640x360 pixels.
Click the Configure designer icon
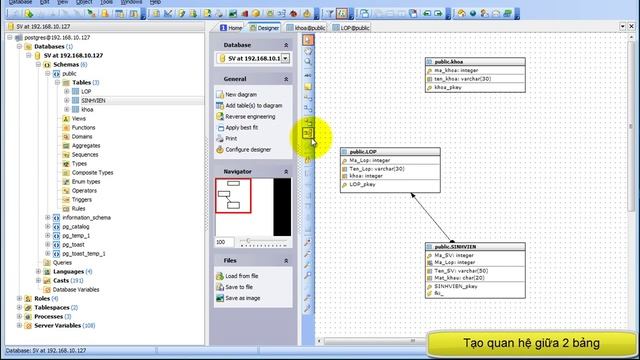pyautogui.click(x=220, y=149)
